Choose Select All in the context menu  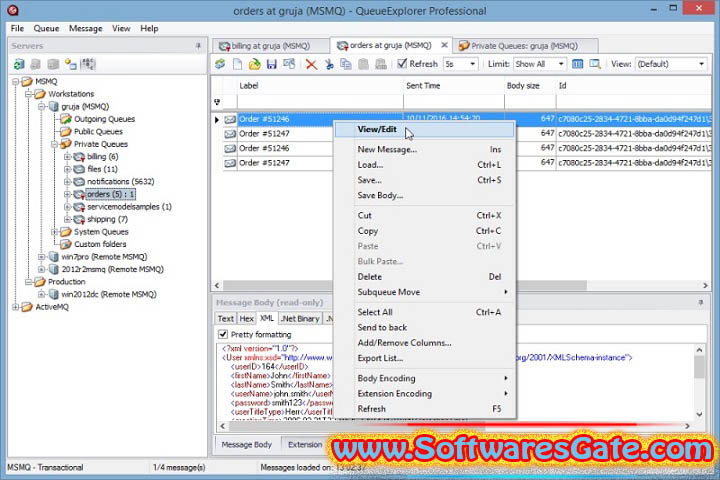click(424, 312)
